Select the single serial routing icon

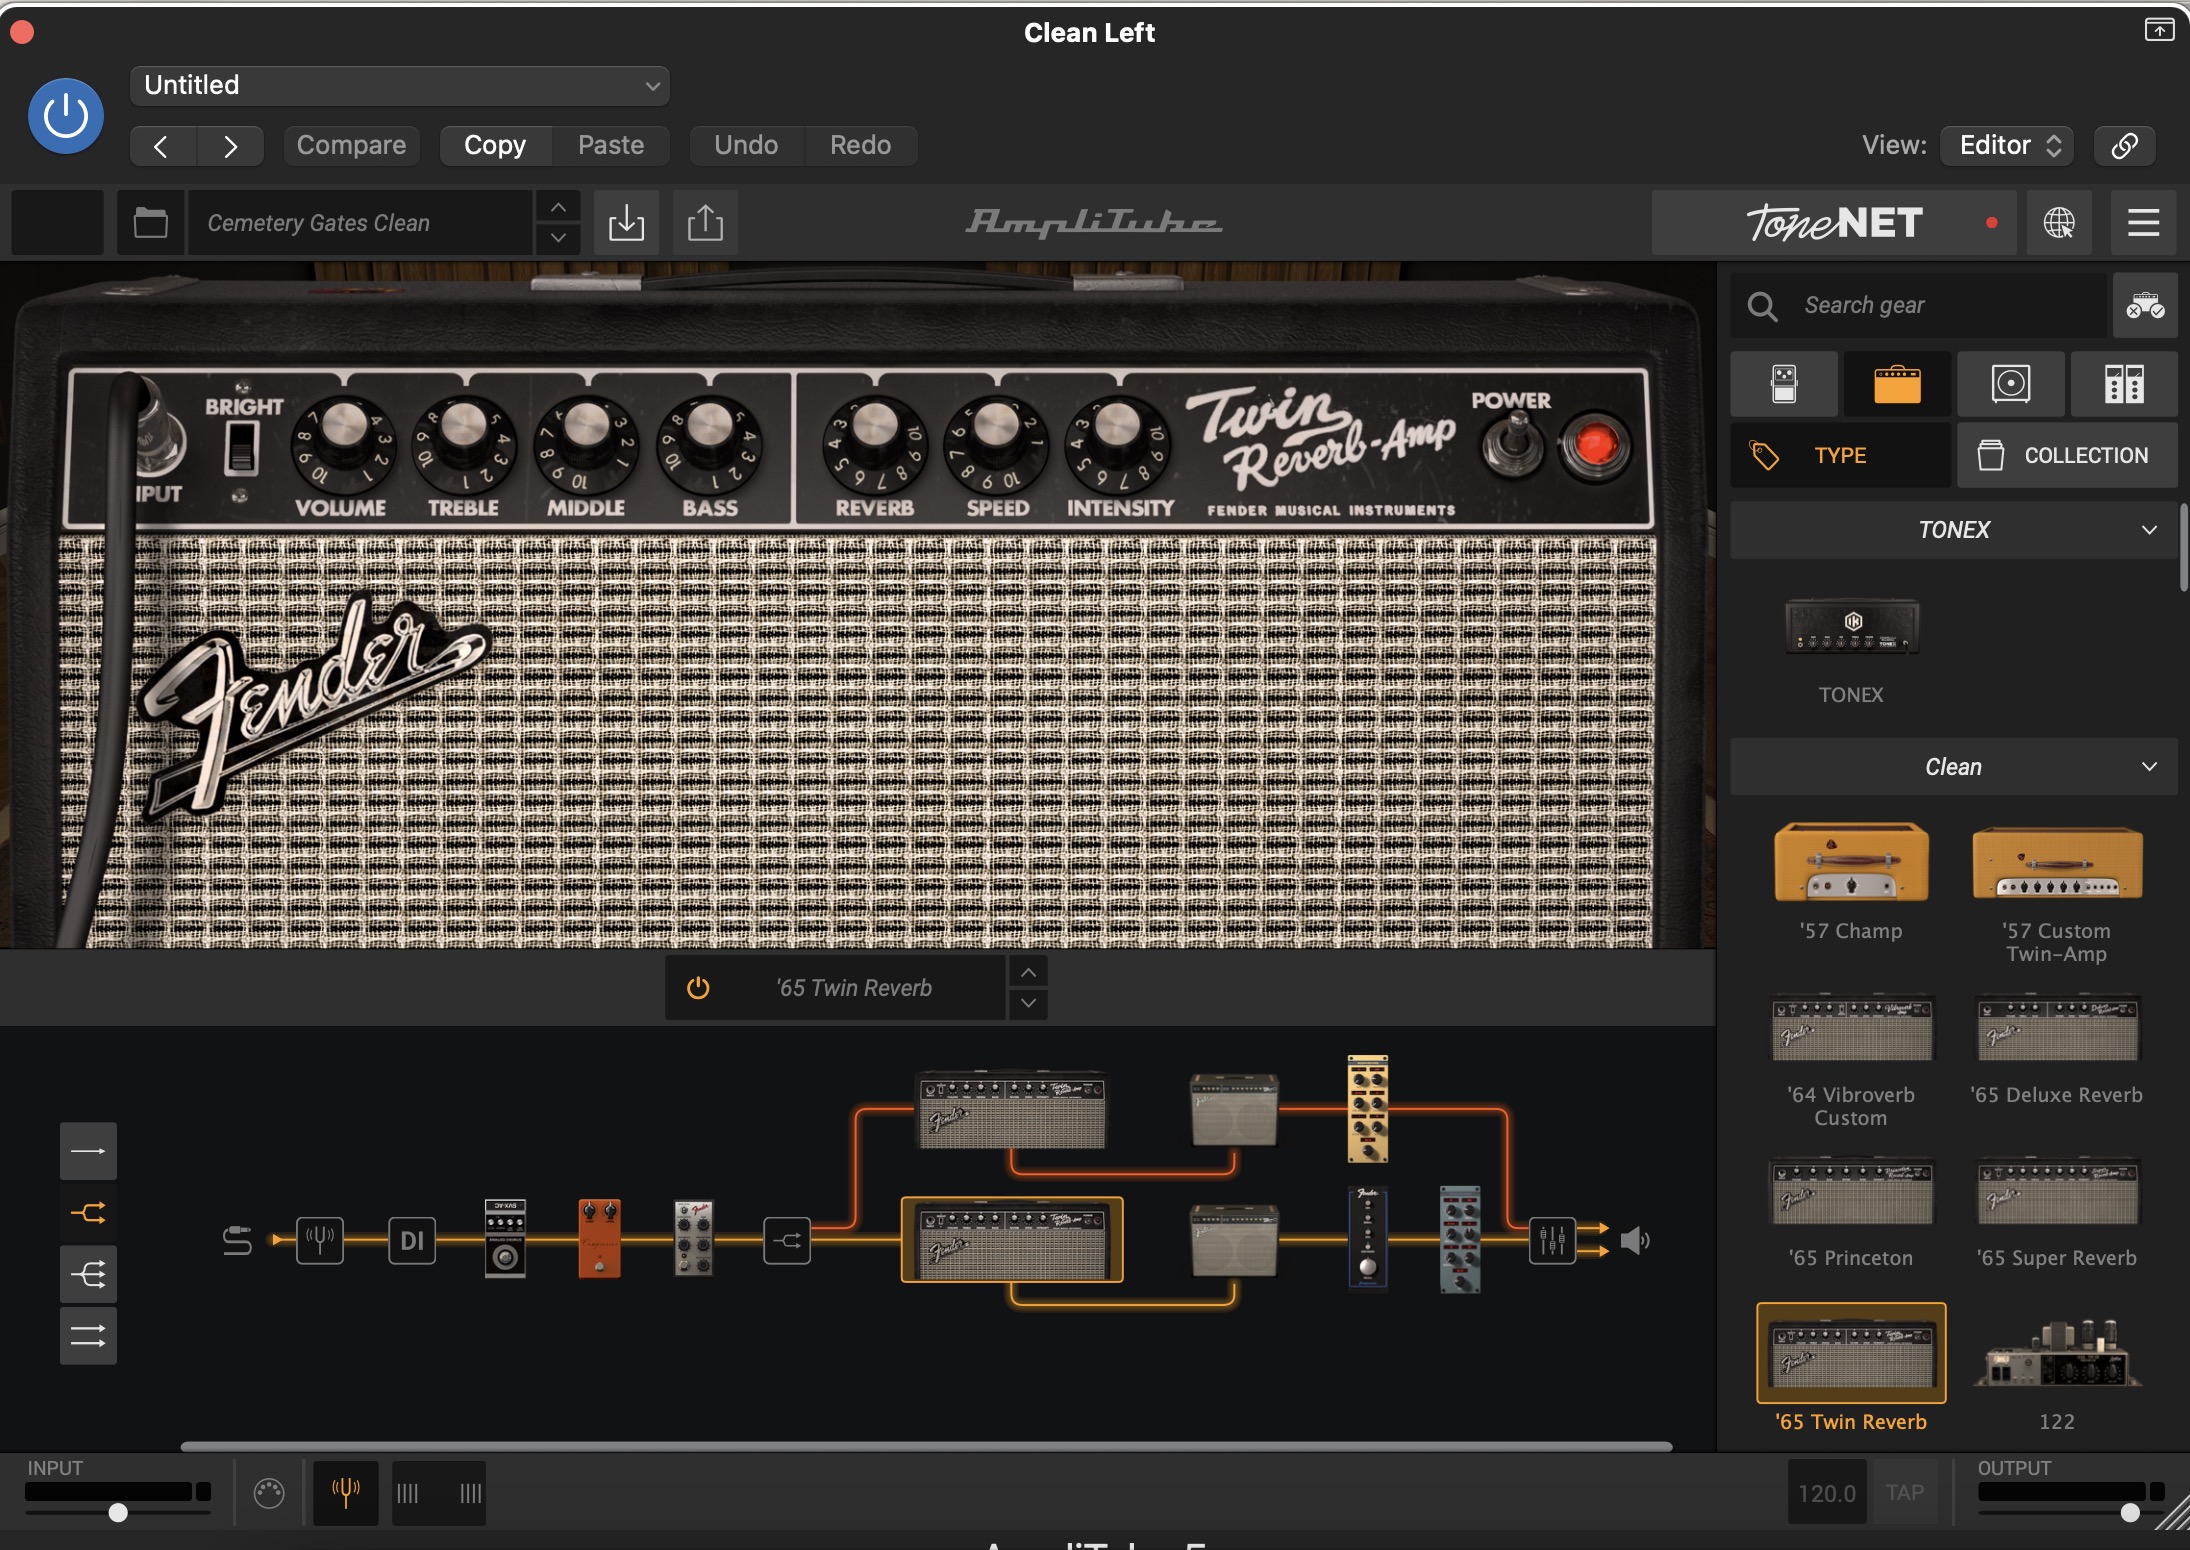click(88, 1151)
